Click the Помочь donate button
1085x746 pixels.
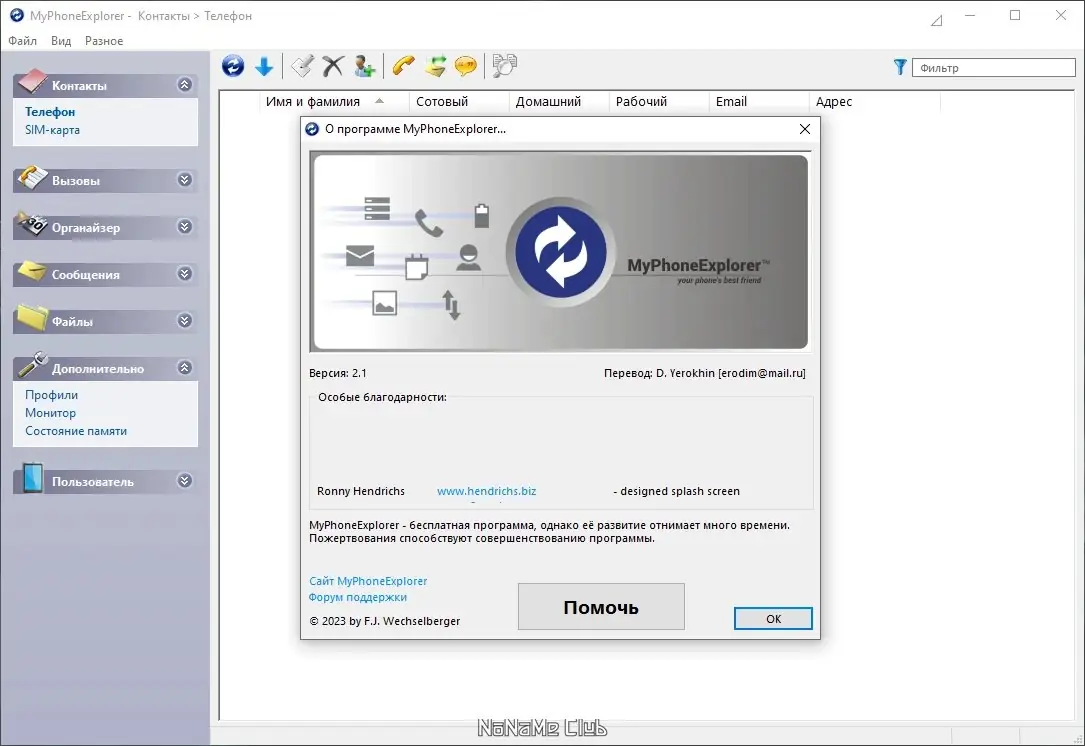[x=601, y=607]
